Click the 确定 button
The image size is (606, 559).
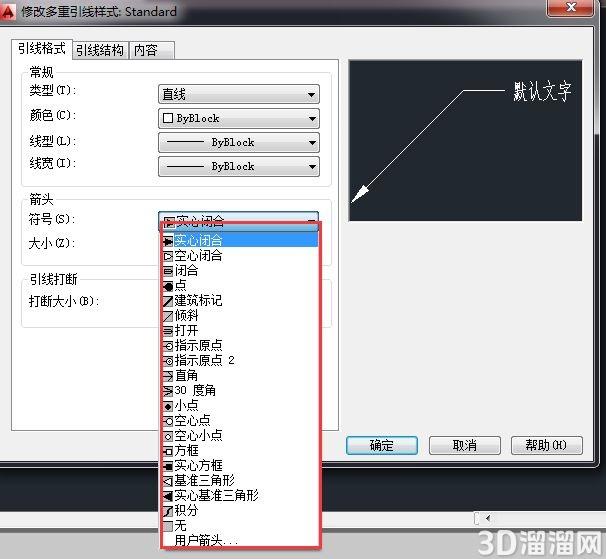click(382, 445)
